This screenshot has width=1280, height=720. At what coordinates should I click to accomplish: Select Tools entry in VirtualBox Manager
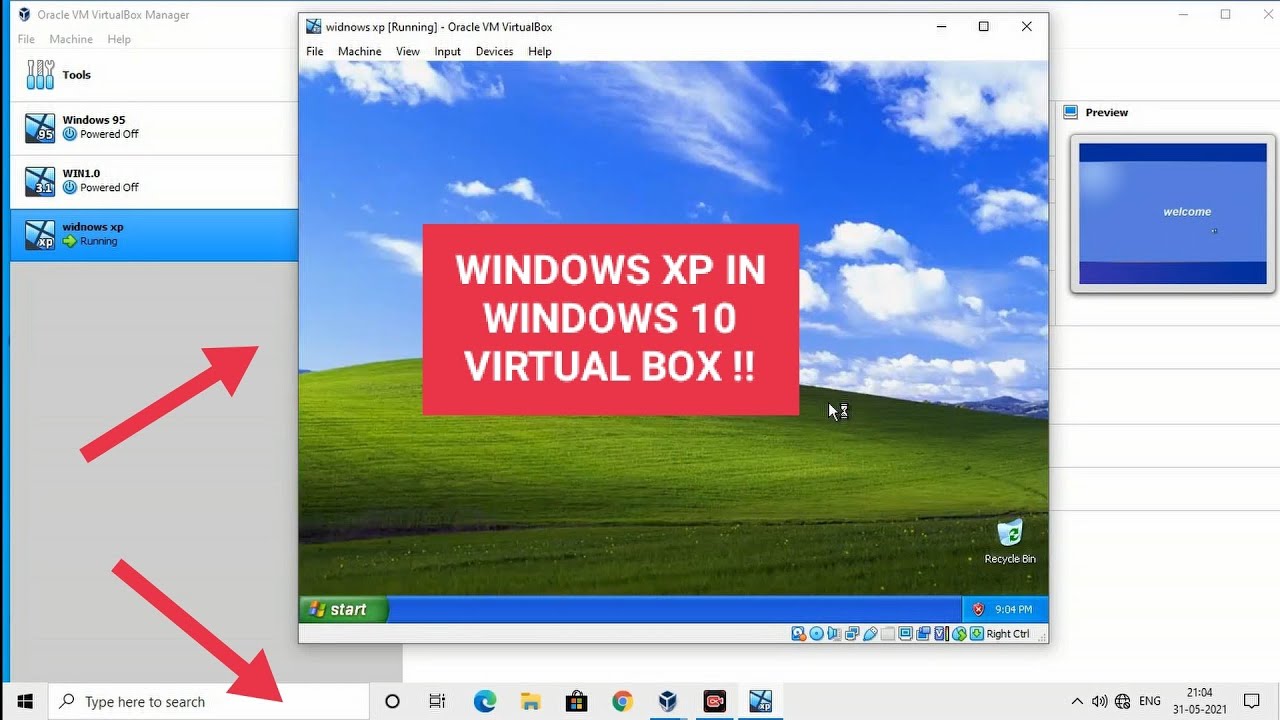point(154,74)
